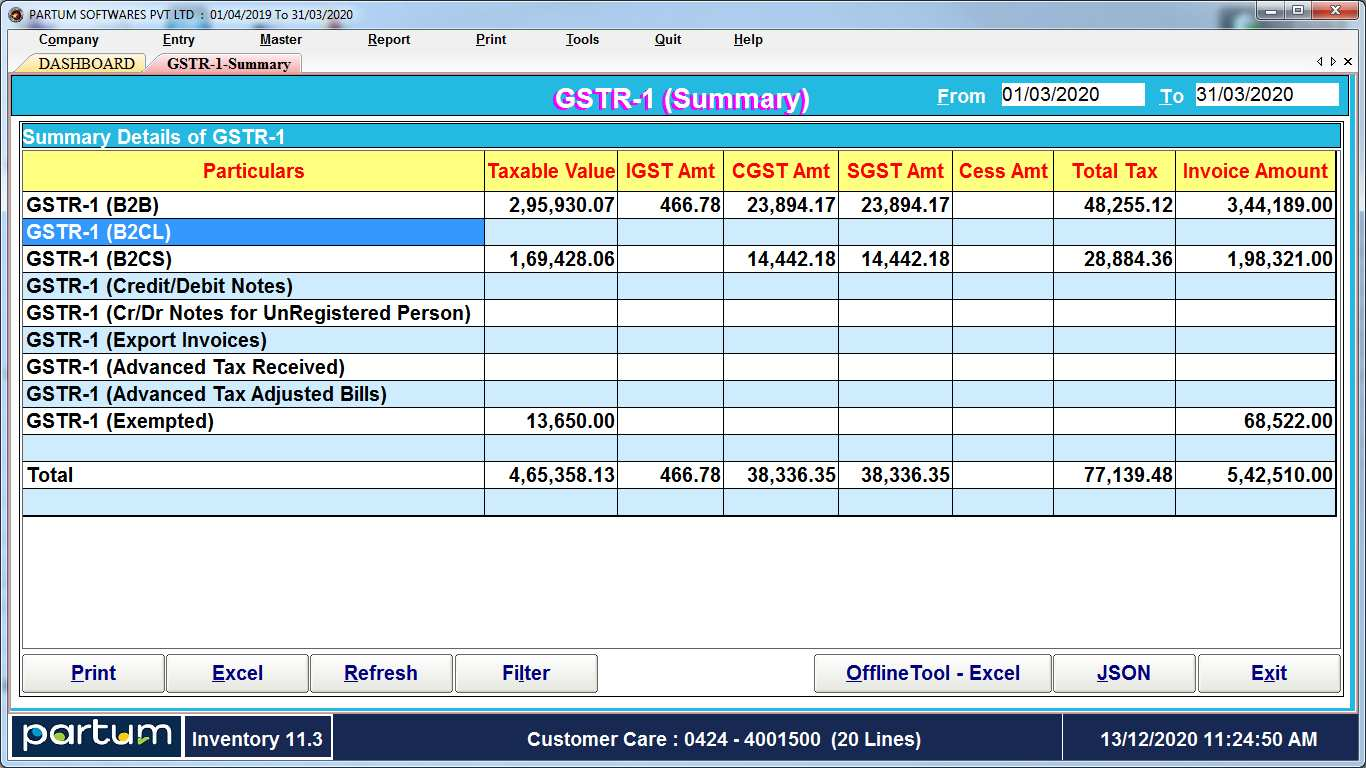Open the Company menu

[x=68, y=40]
